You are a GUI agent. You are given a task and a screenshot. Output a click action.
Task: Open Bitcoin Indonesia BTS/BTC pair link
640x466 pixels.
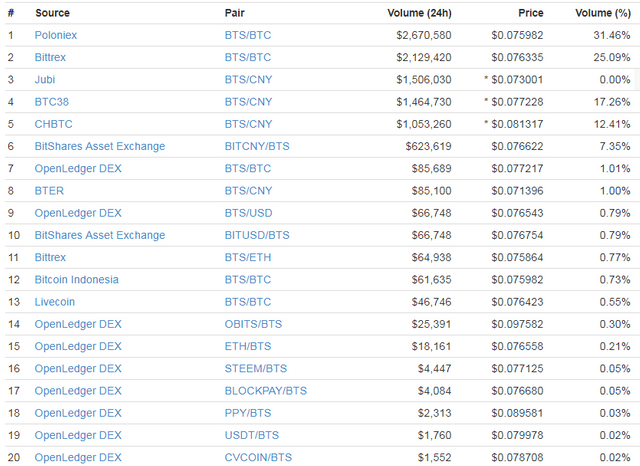point(248,280)
